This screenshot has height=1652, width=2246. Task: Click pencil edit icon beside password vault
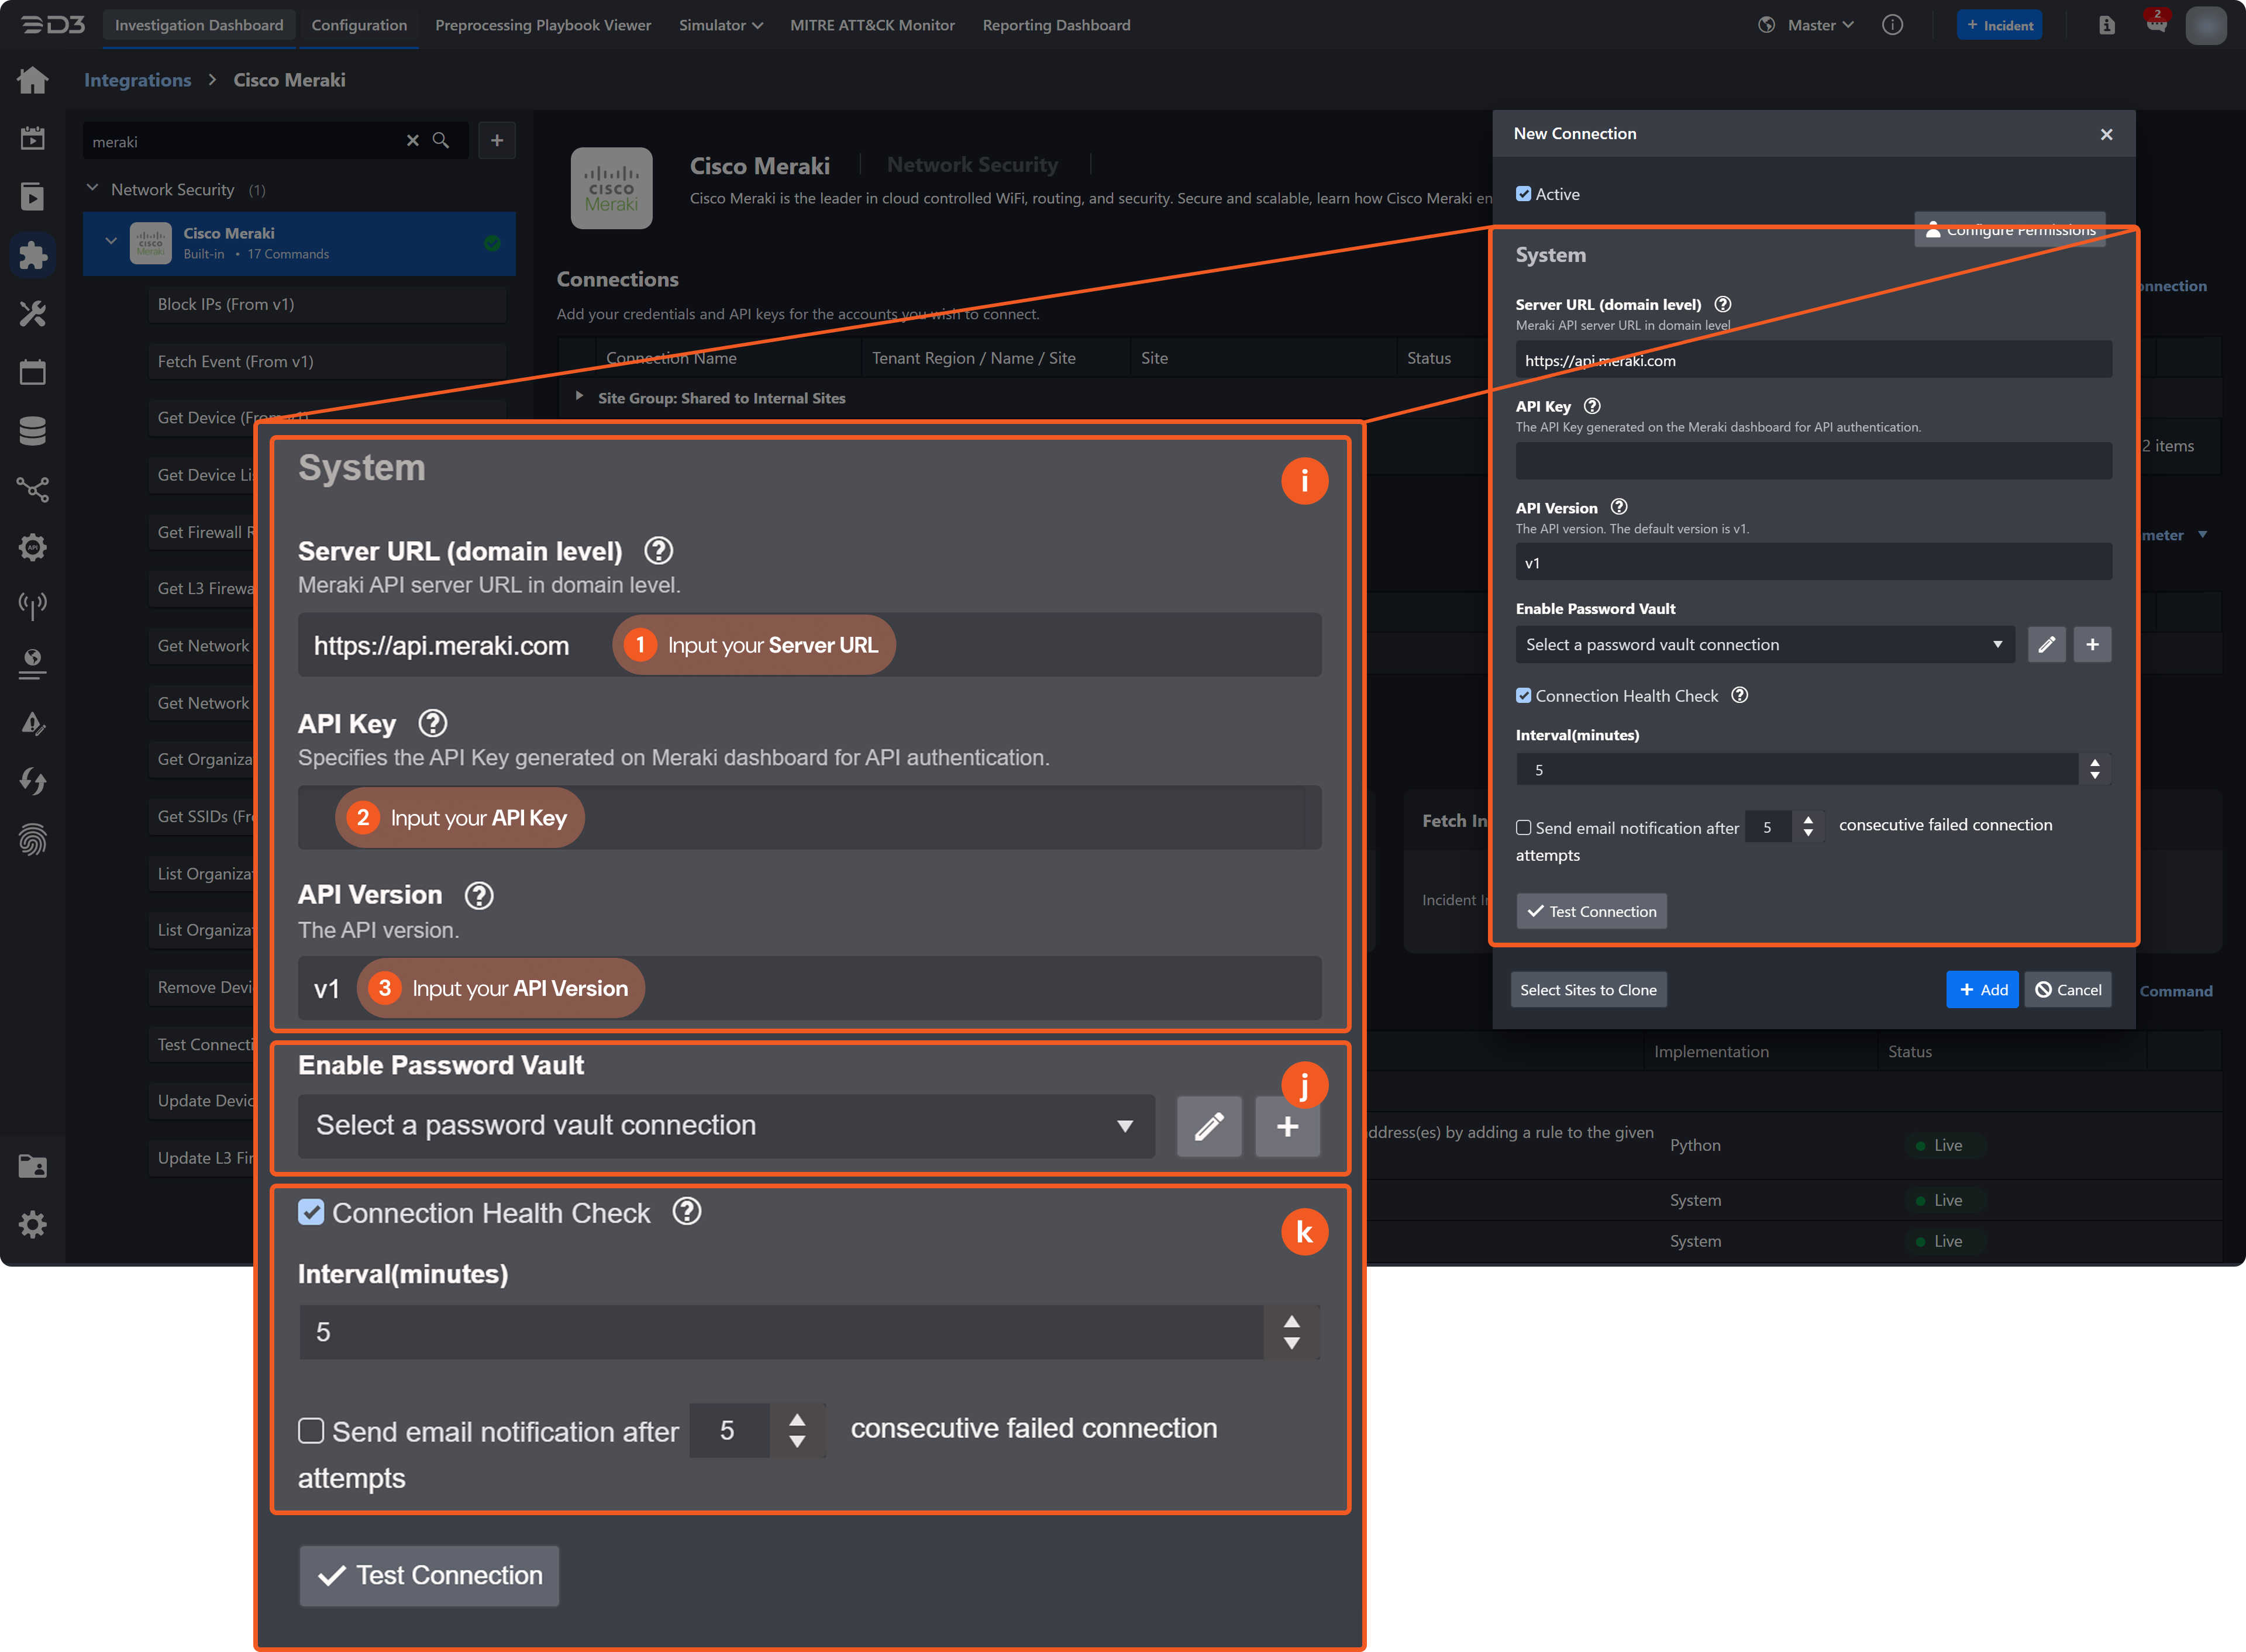pyautogui.click(x=2046, y=645)
